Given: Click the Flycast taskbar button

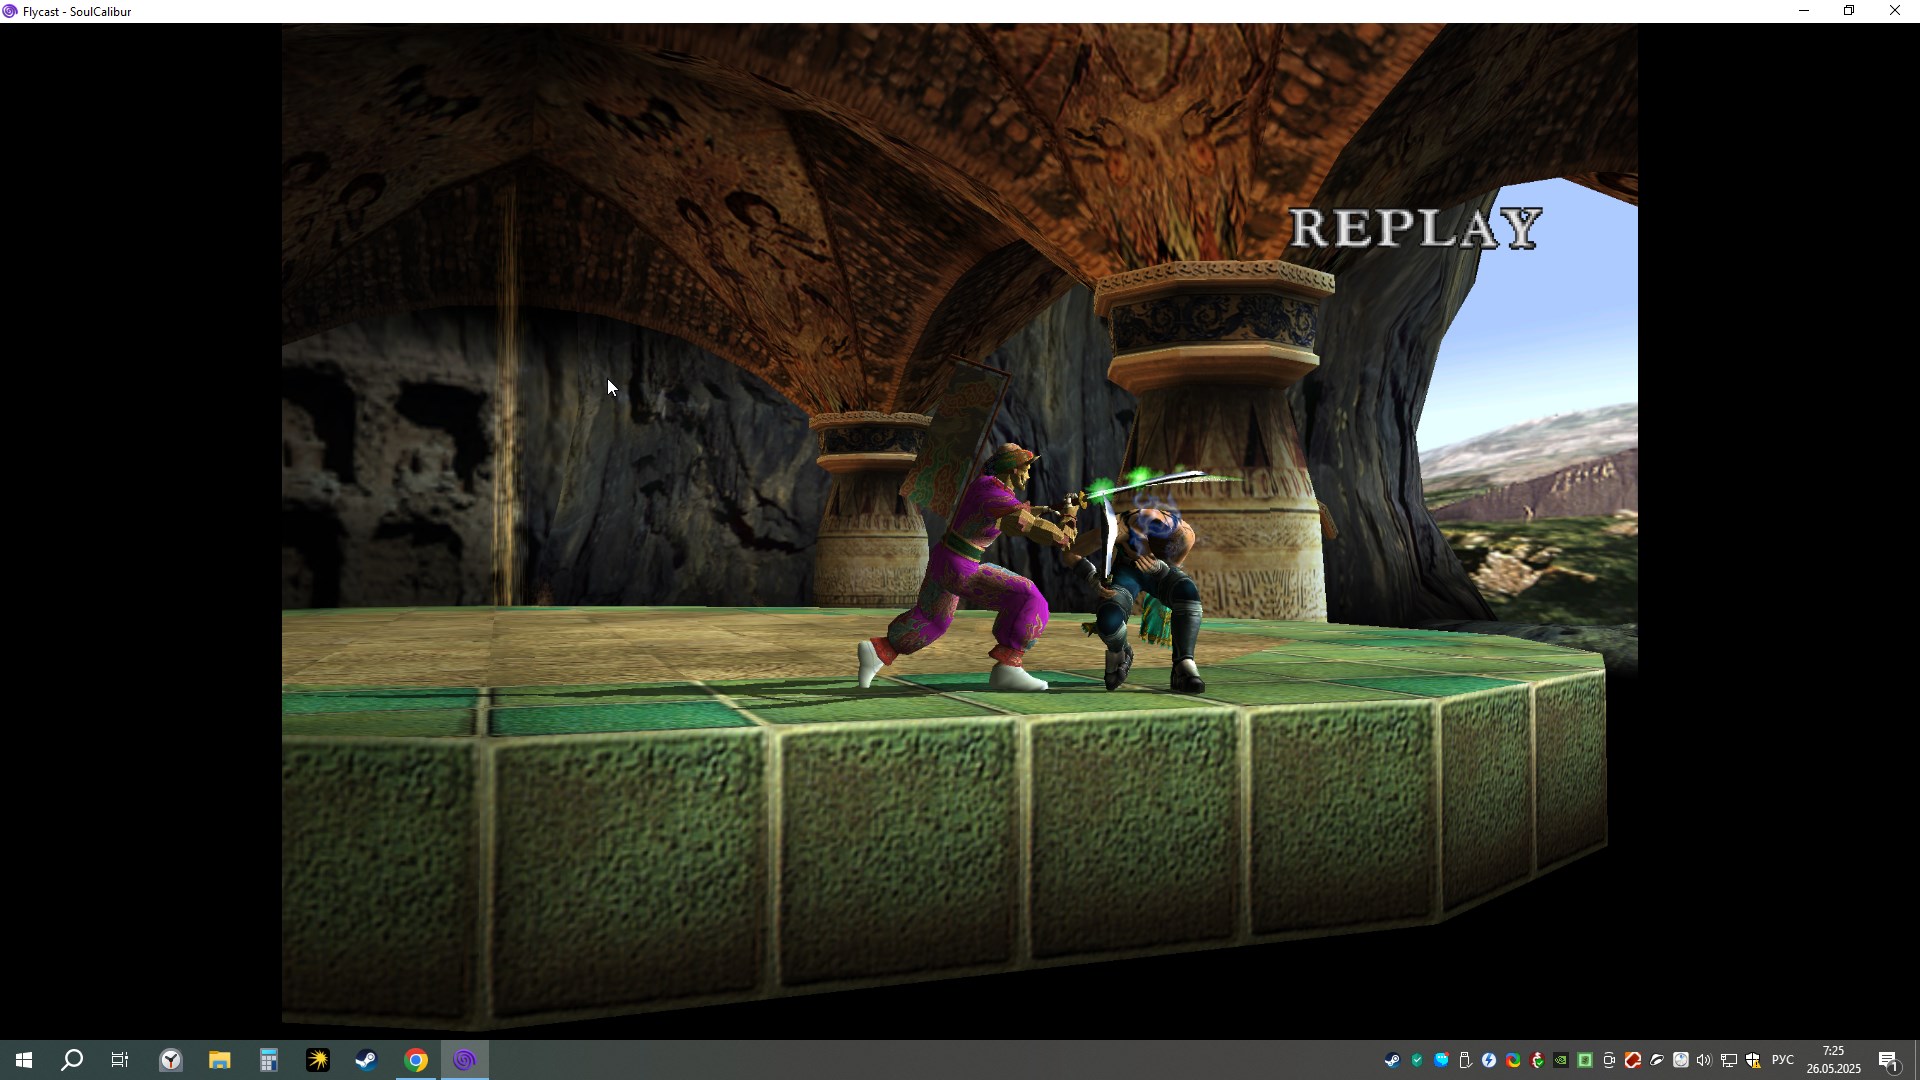Looking at the screenshot, I should (465, 1060).
